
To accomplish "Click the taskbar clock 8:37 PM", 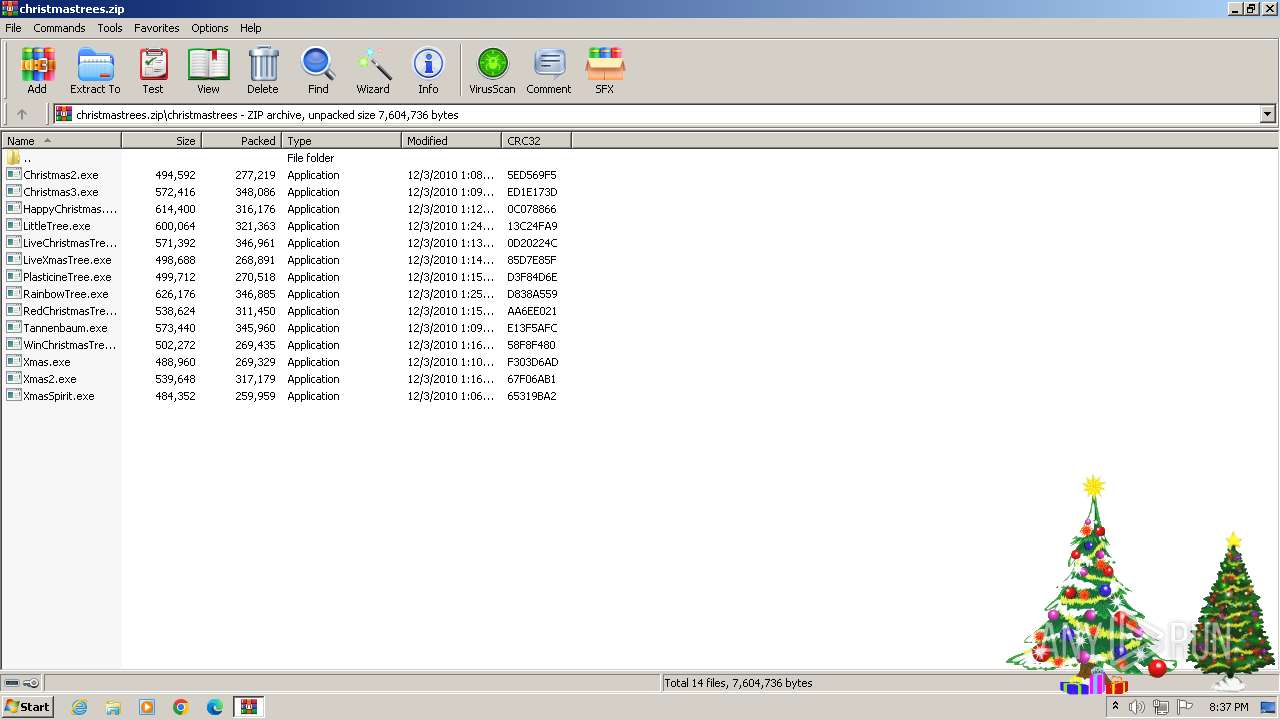I will coord(1228,707).
